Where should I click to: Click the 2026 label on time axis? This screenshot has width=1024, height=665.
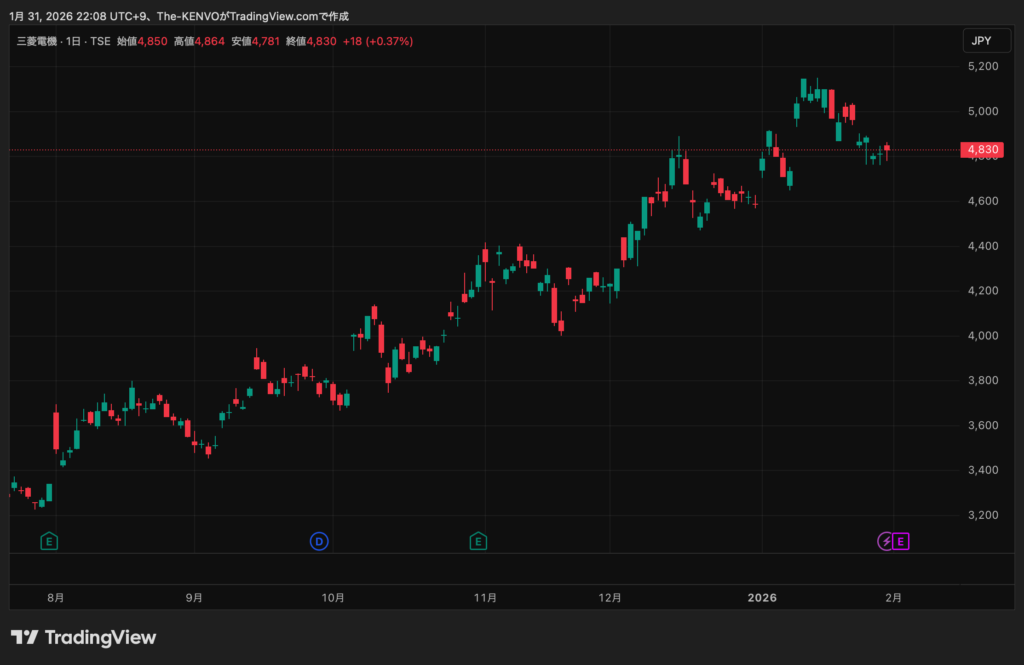(762, 598)
